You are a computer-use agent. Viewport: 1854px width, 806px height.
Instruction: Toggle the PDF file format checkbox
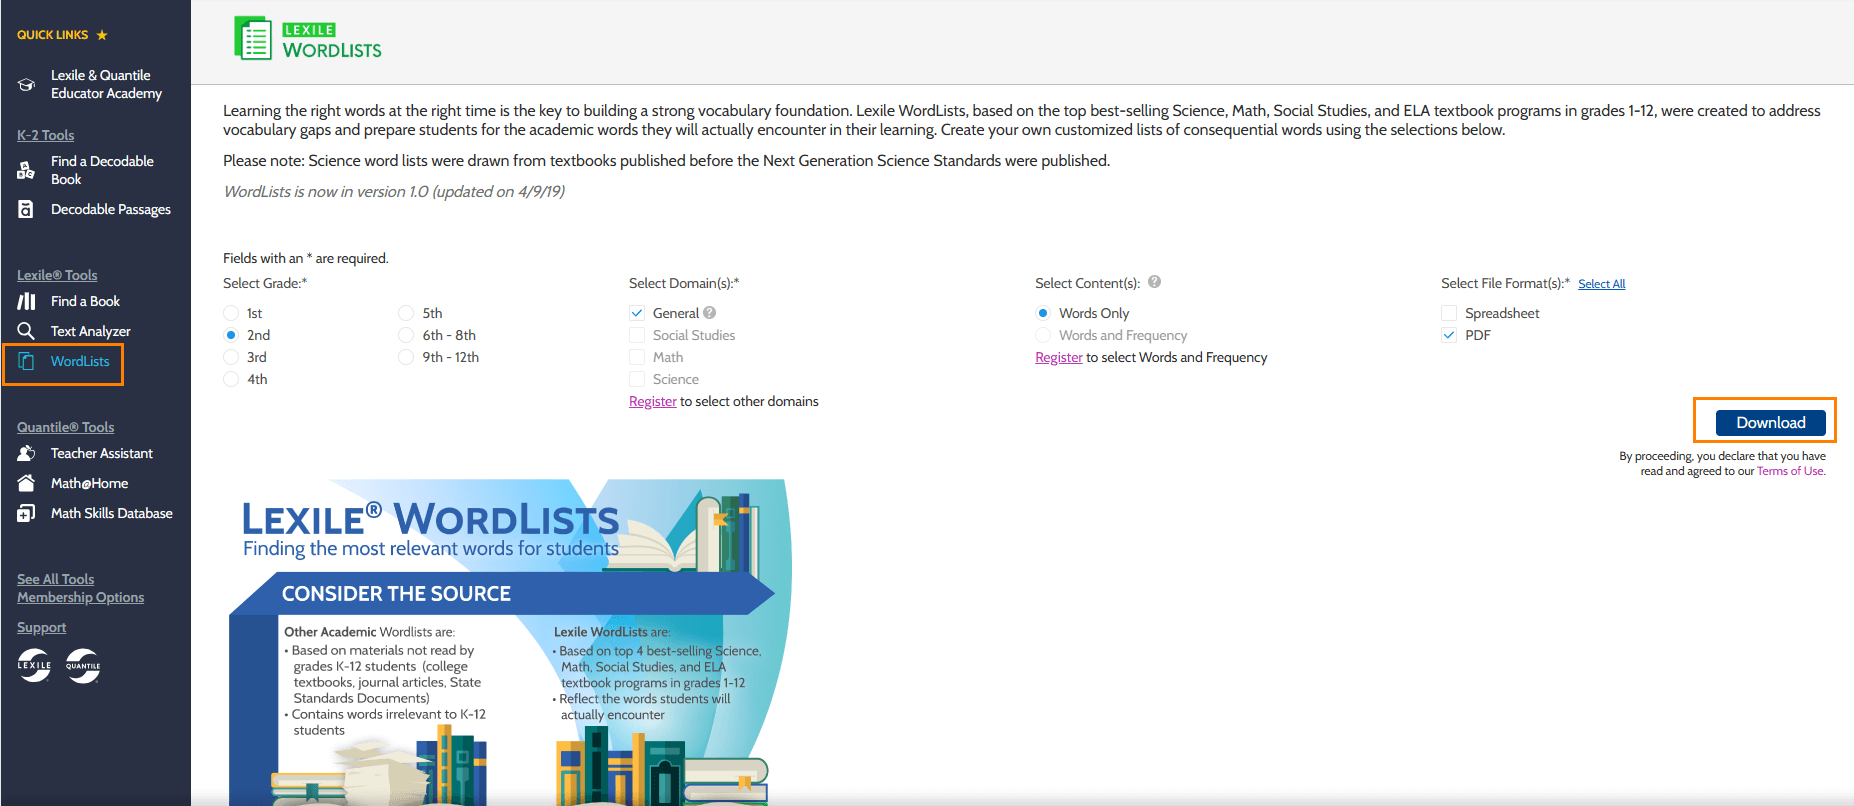1449,335
